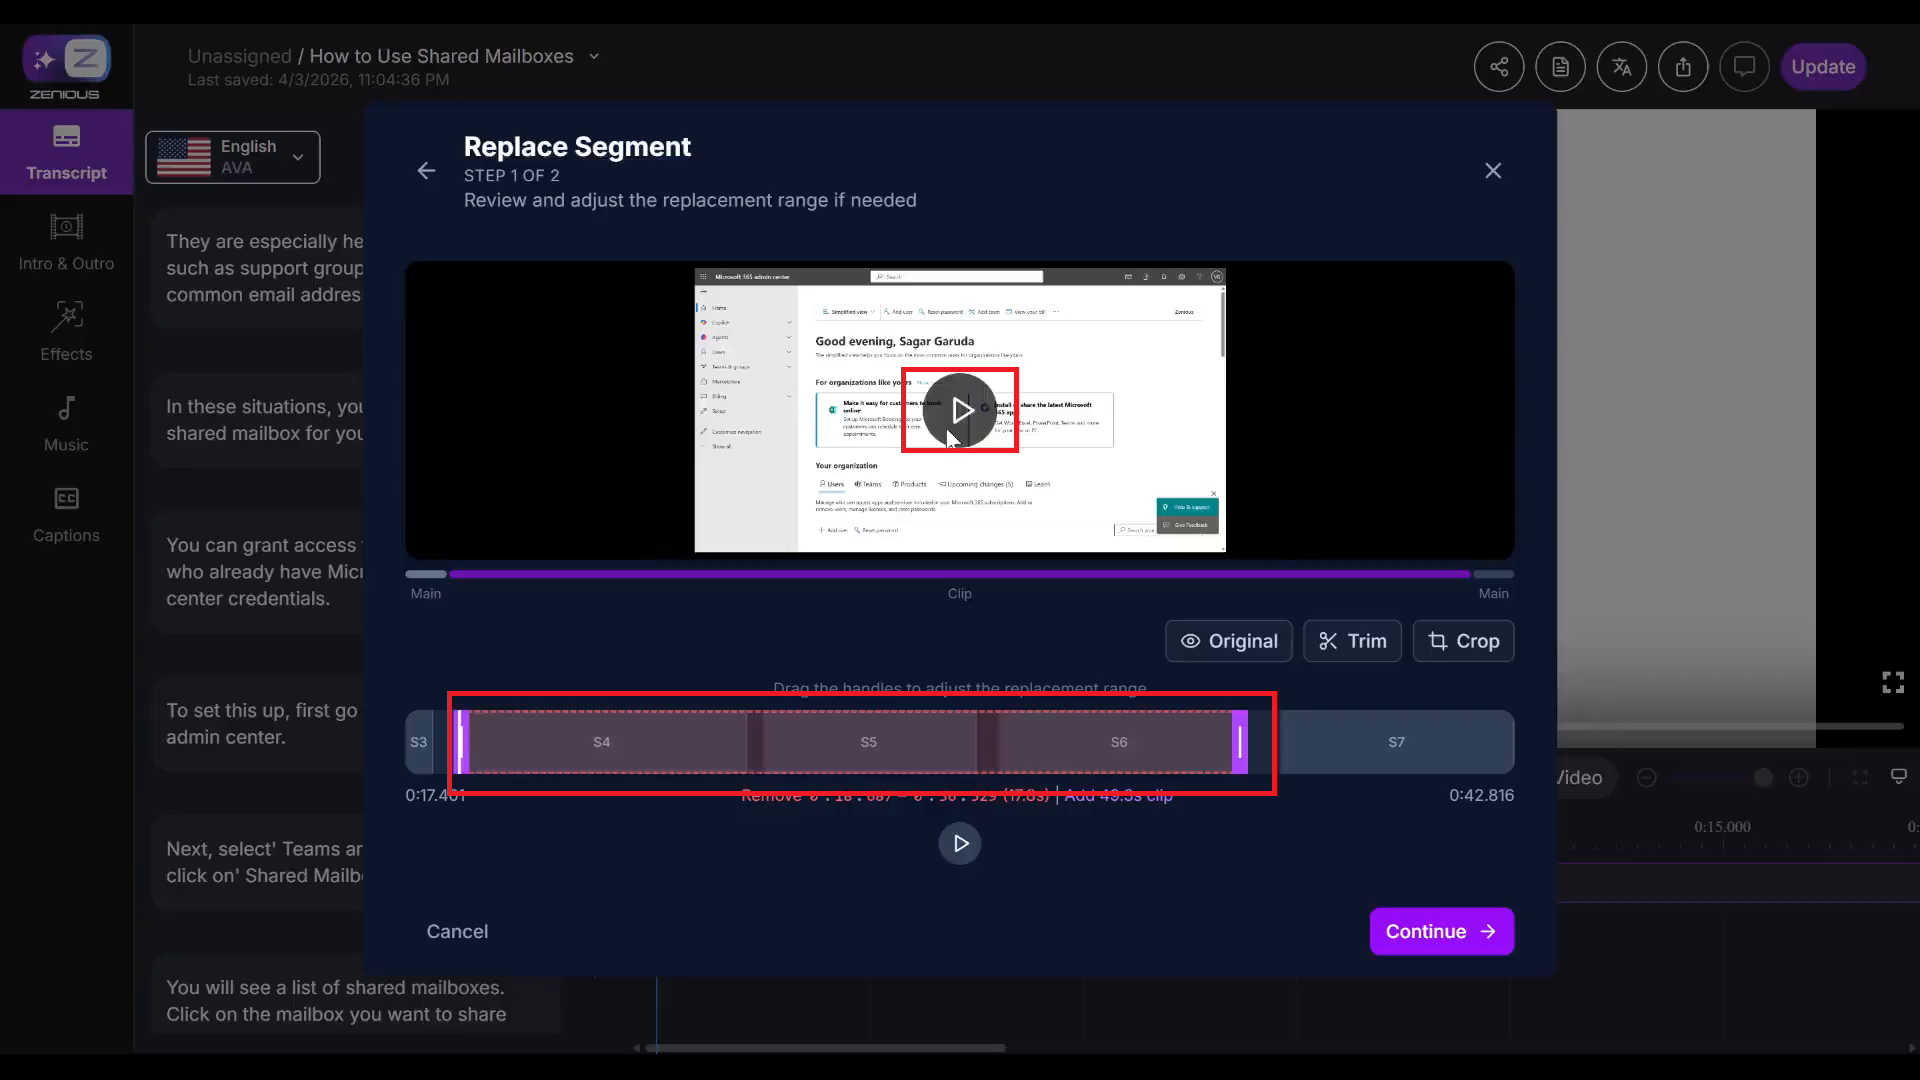The image size is (1920, 1080).
Task: Click Cancel in the dialog
Action: pyautogui.click(x=457, y=931)
